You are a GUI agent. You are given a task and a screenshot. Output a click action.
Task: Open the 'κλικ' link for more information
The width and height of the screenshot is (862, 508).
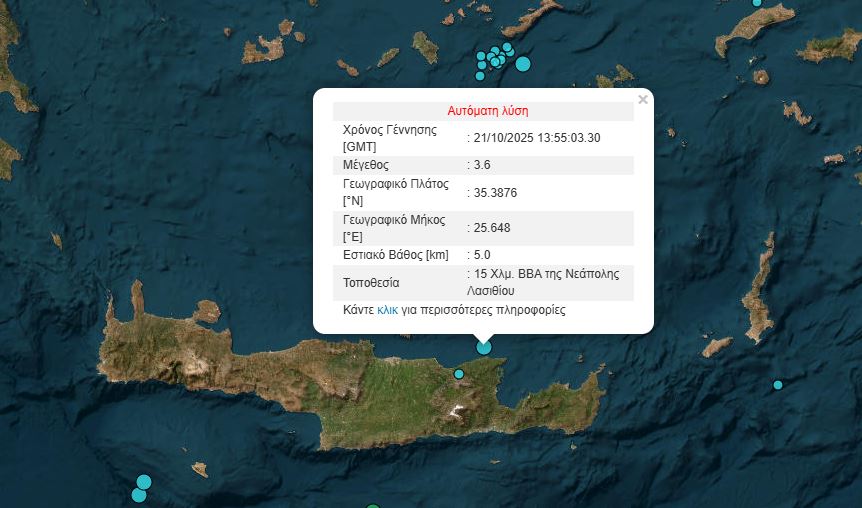click(387, 310)
